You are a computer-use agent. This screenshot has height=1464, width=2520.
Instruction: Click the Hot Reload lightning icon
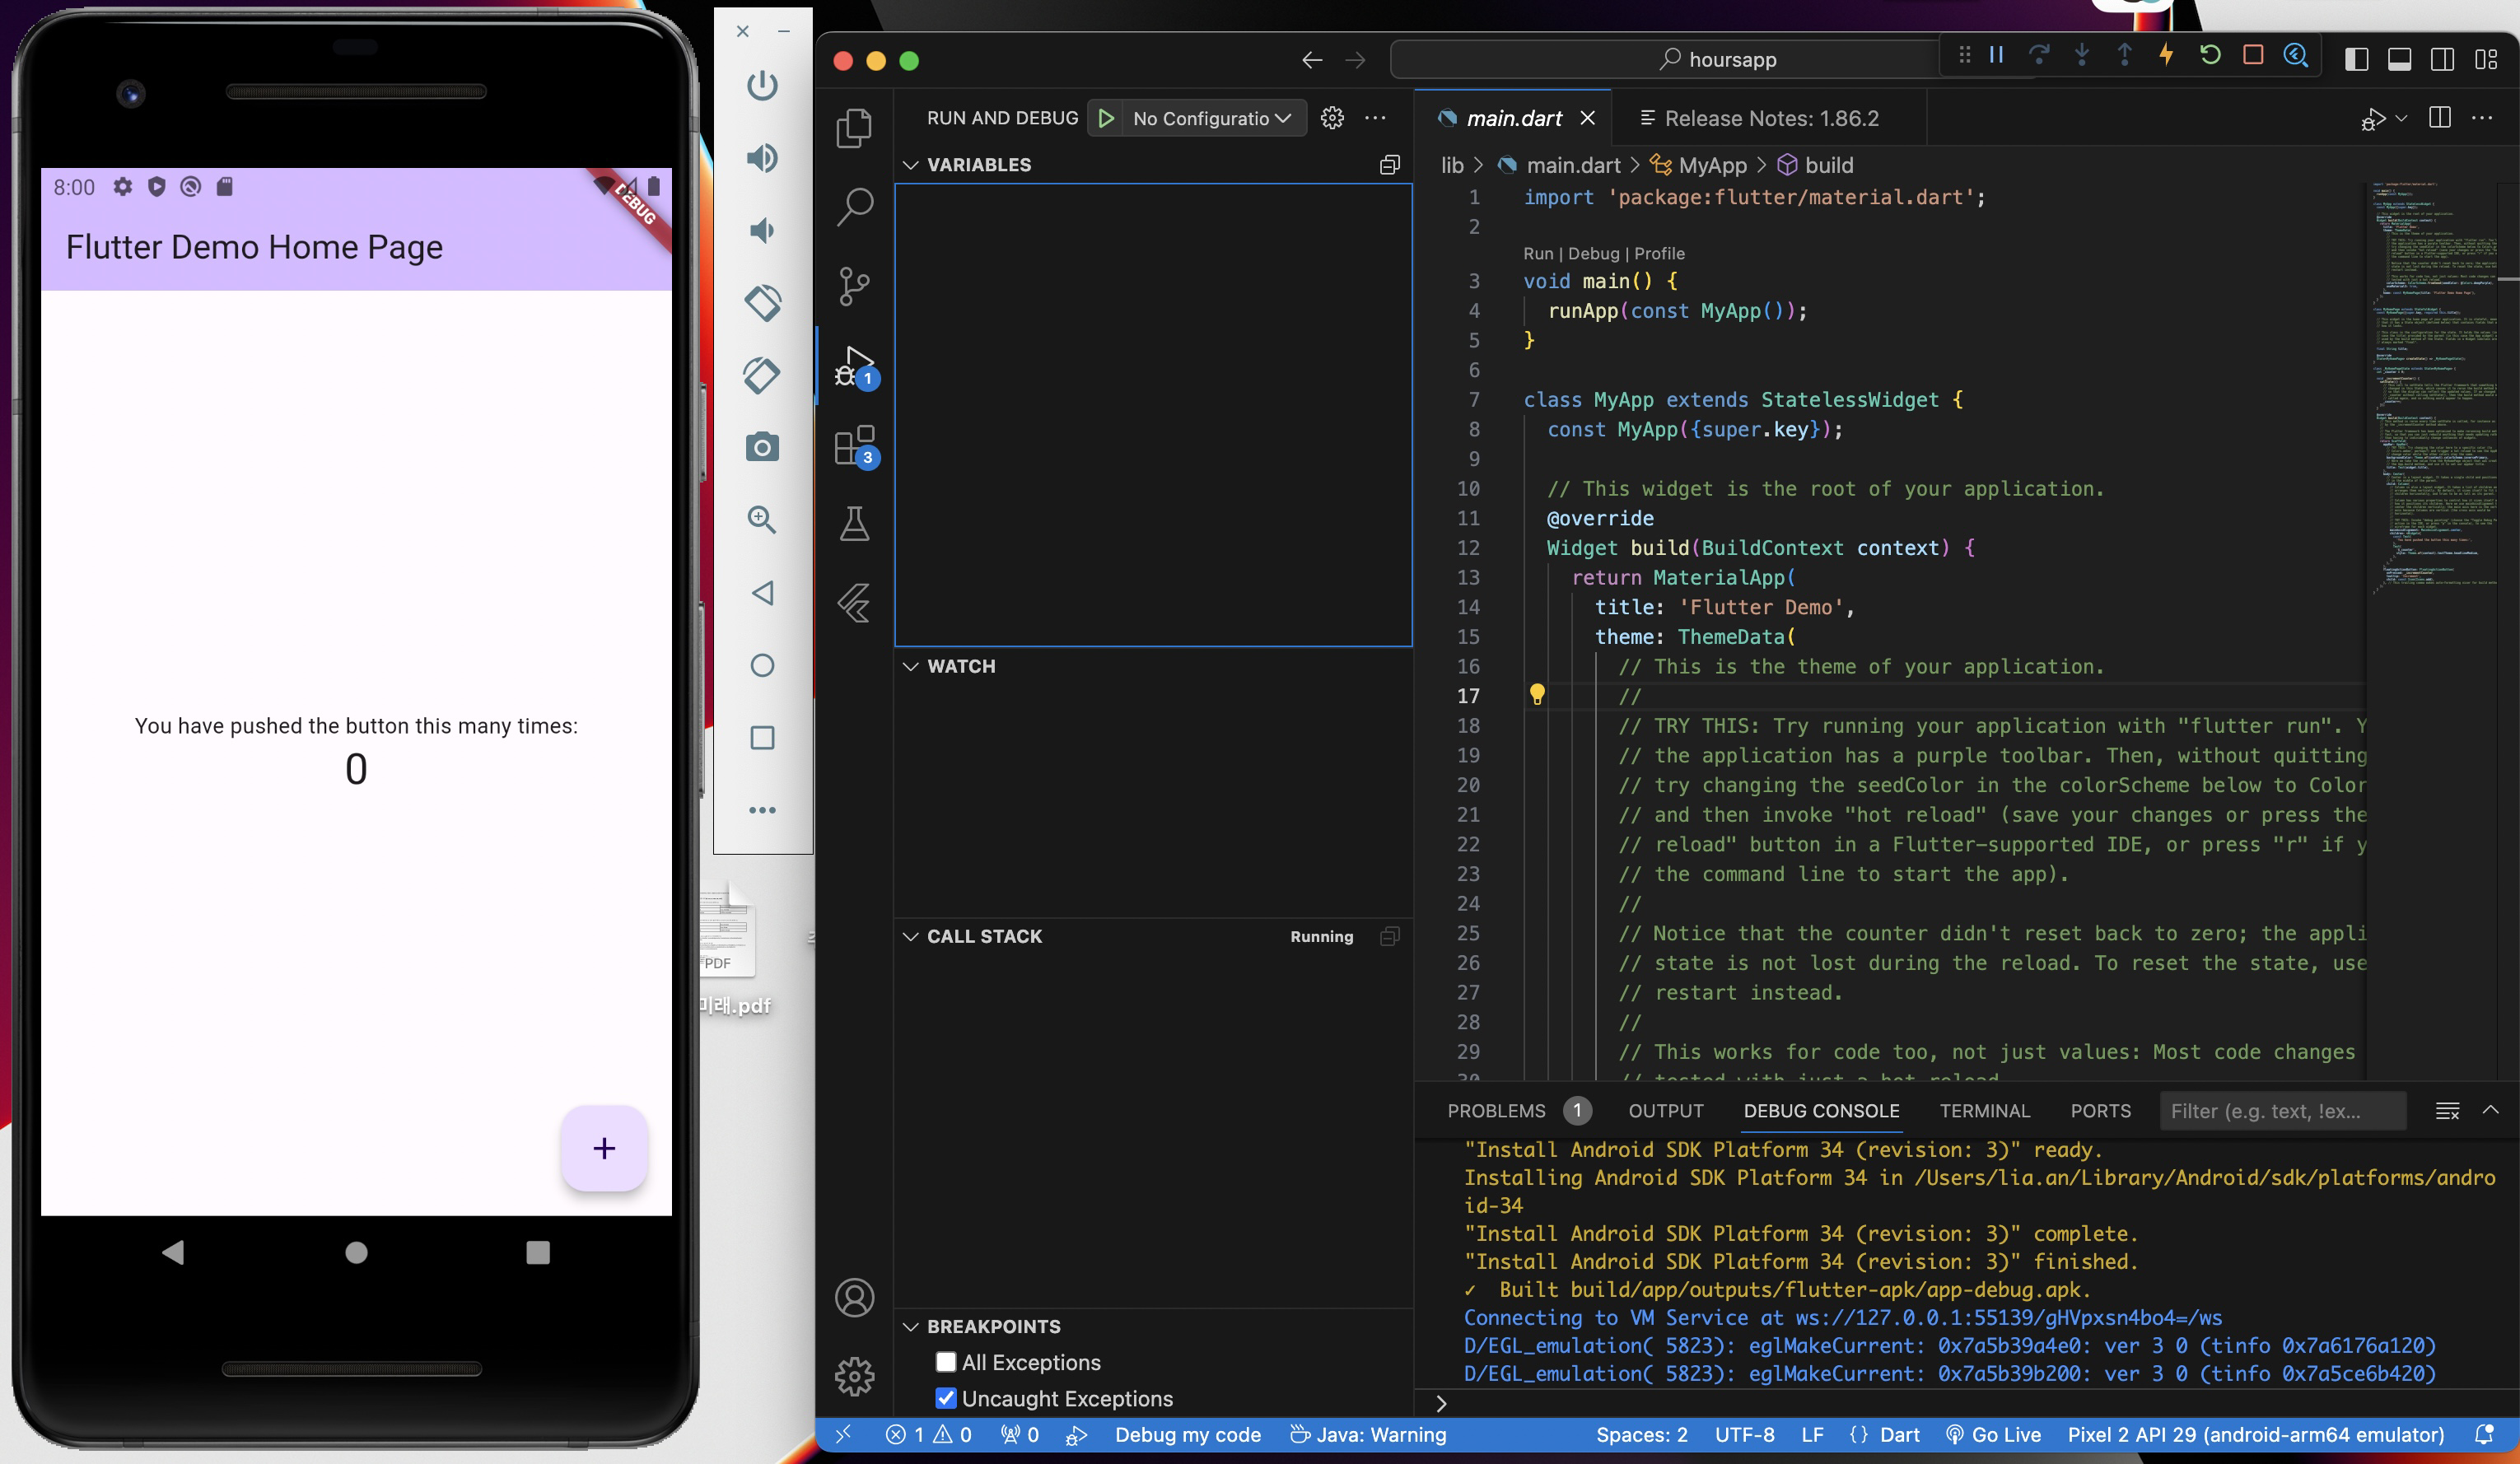[2166, 56]
